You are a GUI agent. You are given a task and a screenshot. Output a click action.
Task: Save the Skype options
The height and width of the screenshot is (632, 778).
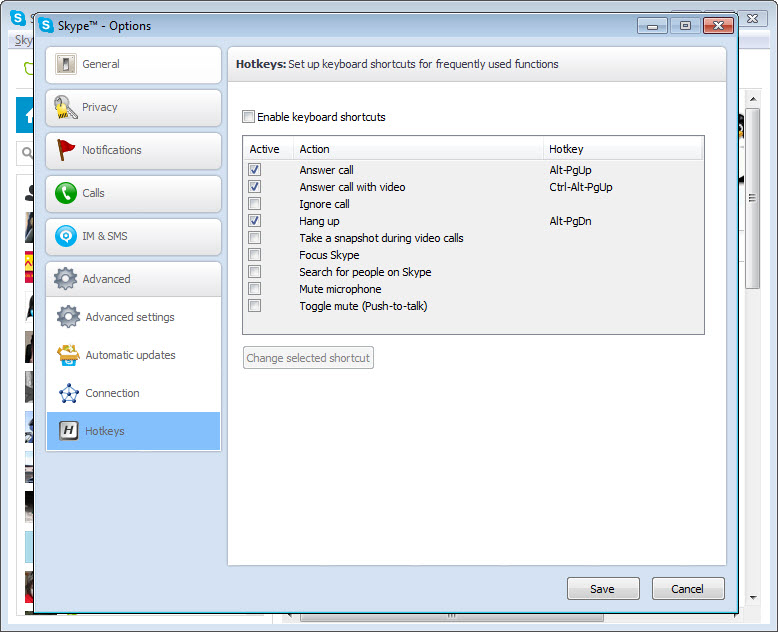tap(603, 589)
